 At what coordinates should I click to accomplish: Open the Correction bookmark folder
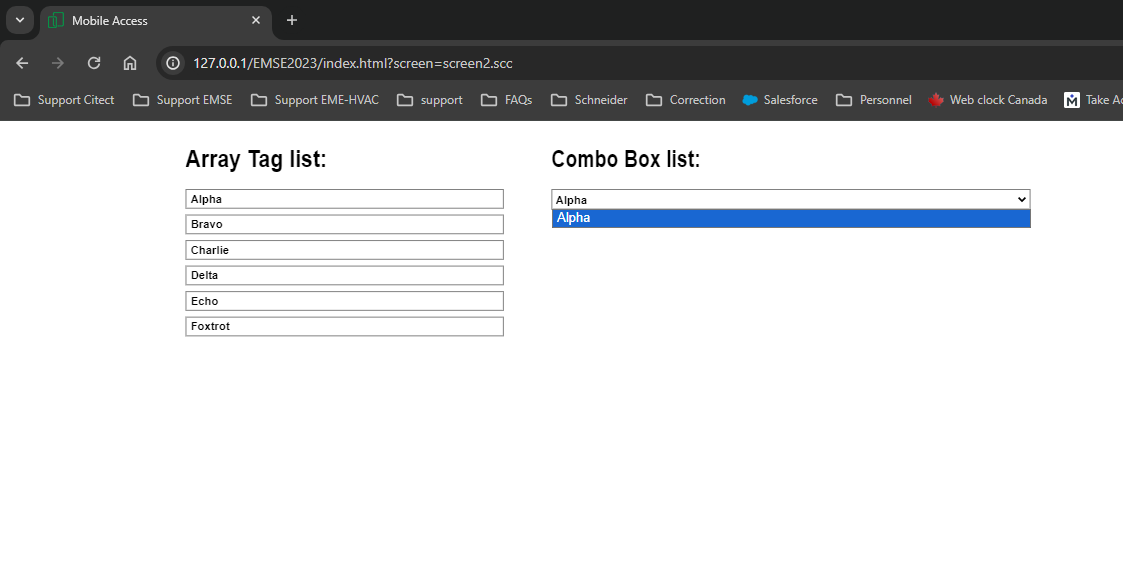click(685, 100)
